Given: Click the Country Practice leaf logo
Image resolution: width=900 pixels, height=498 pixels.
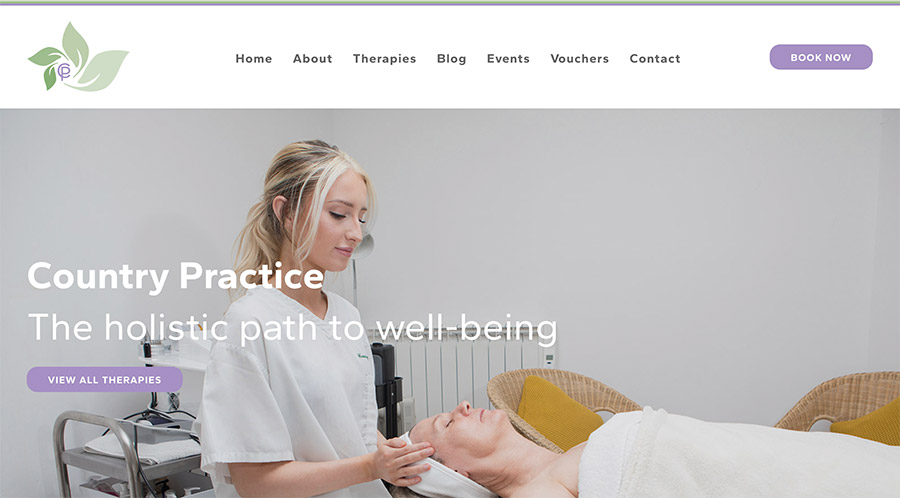Looking at the screenshot, I should pyautogui.click(x=78, y=57).
